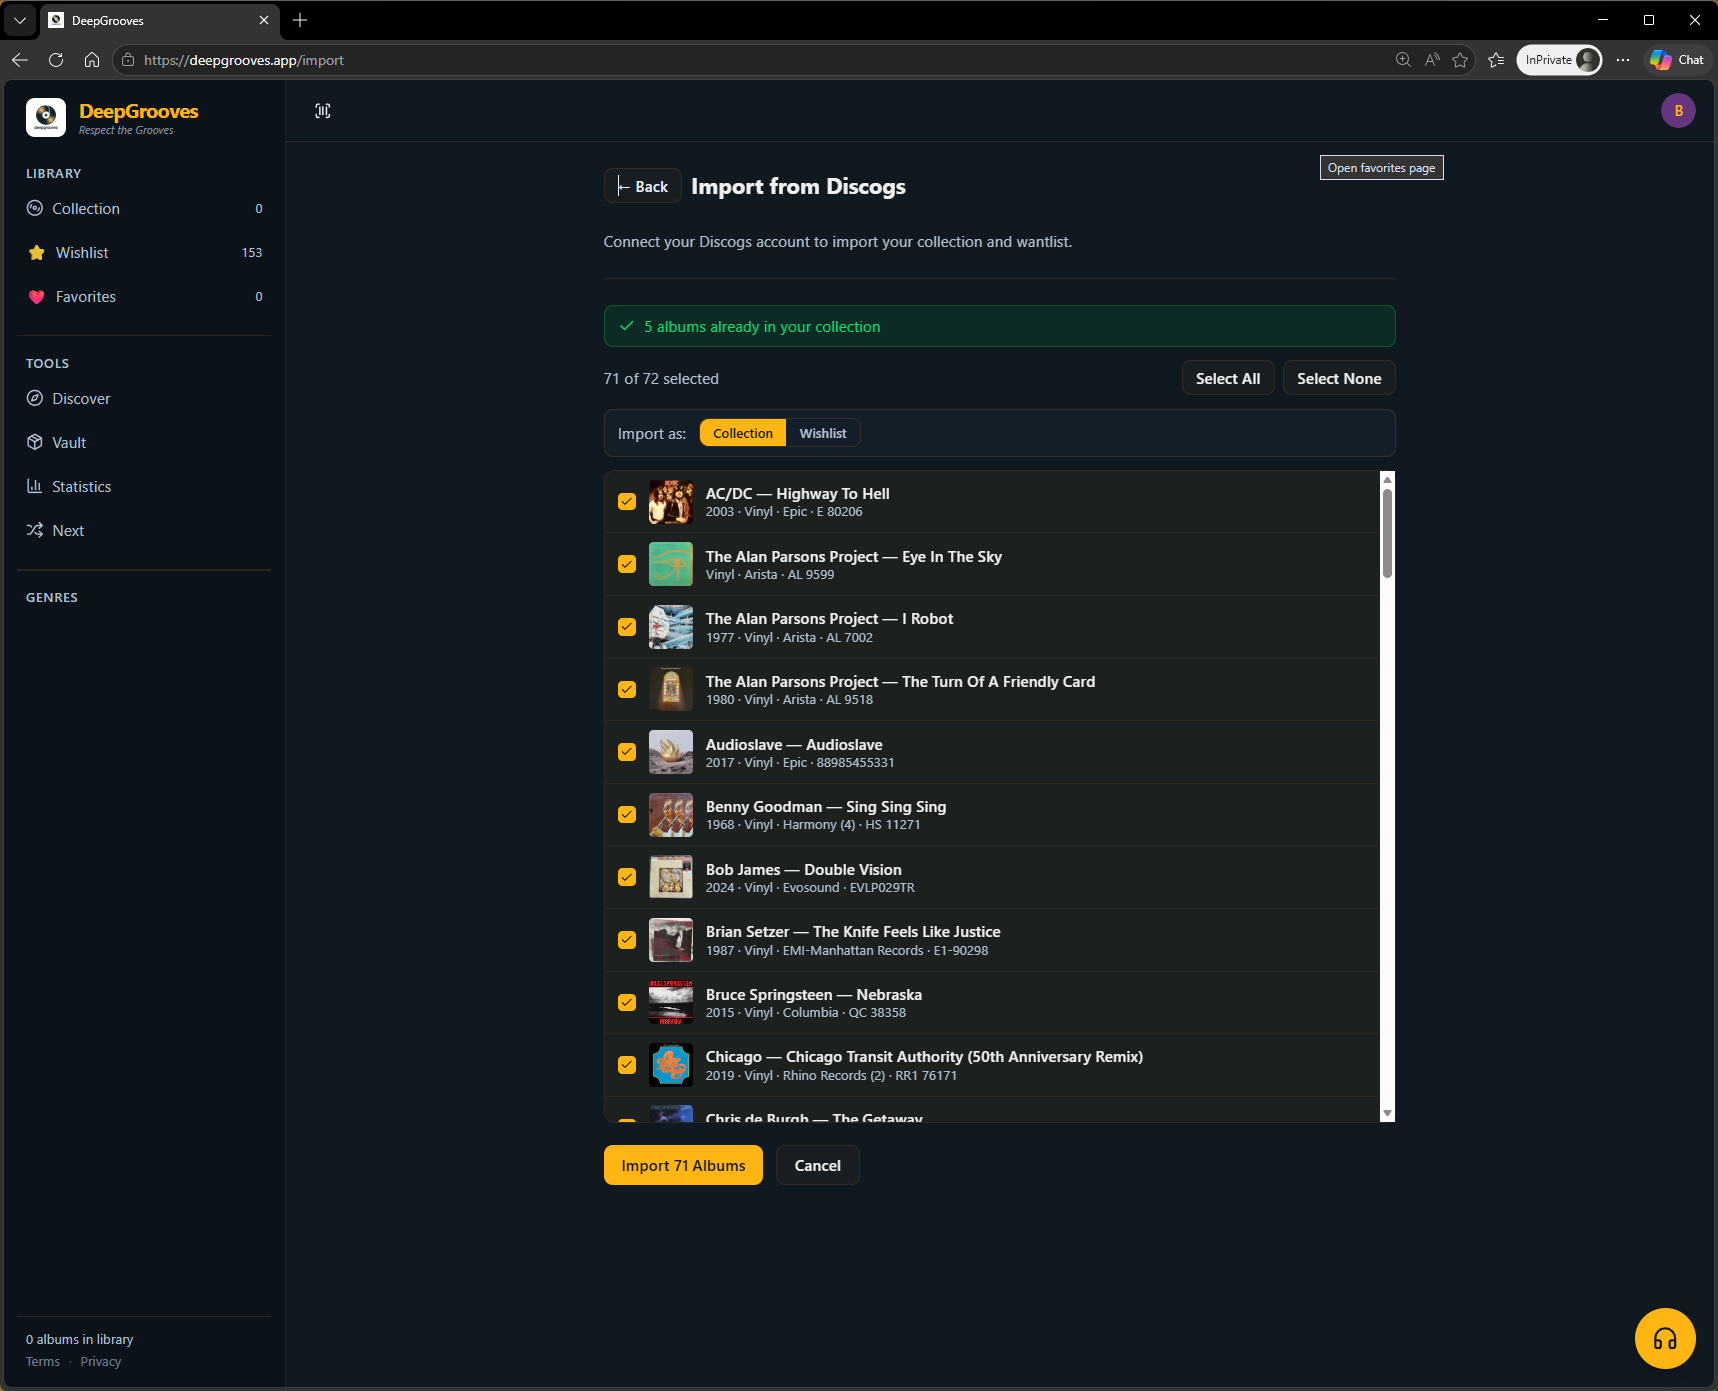Viewport: 1718px width, 1391px height.
Task: Click scrollbar up arrow in album list
Action: point(1387,479)
